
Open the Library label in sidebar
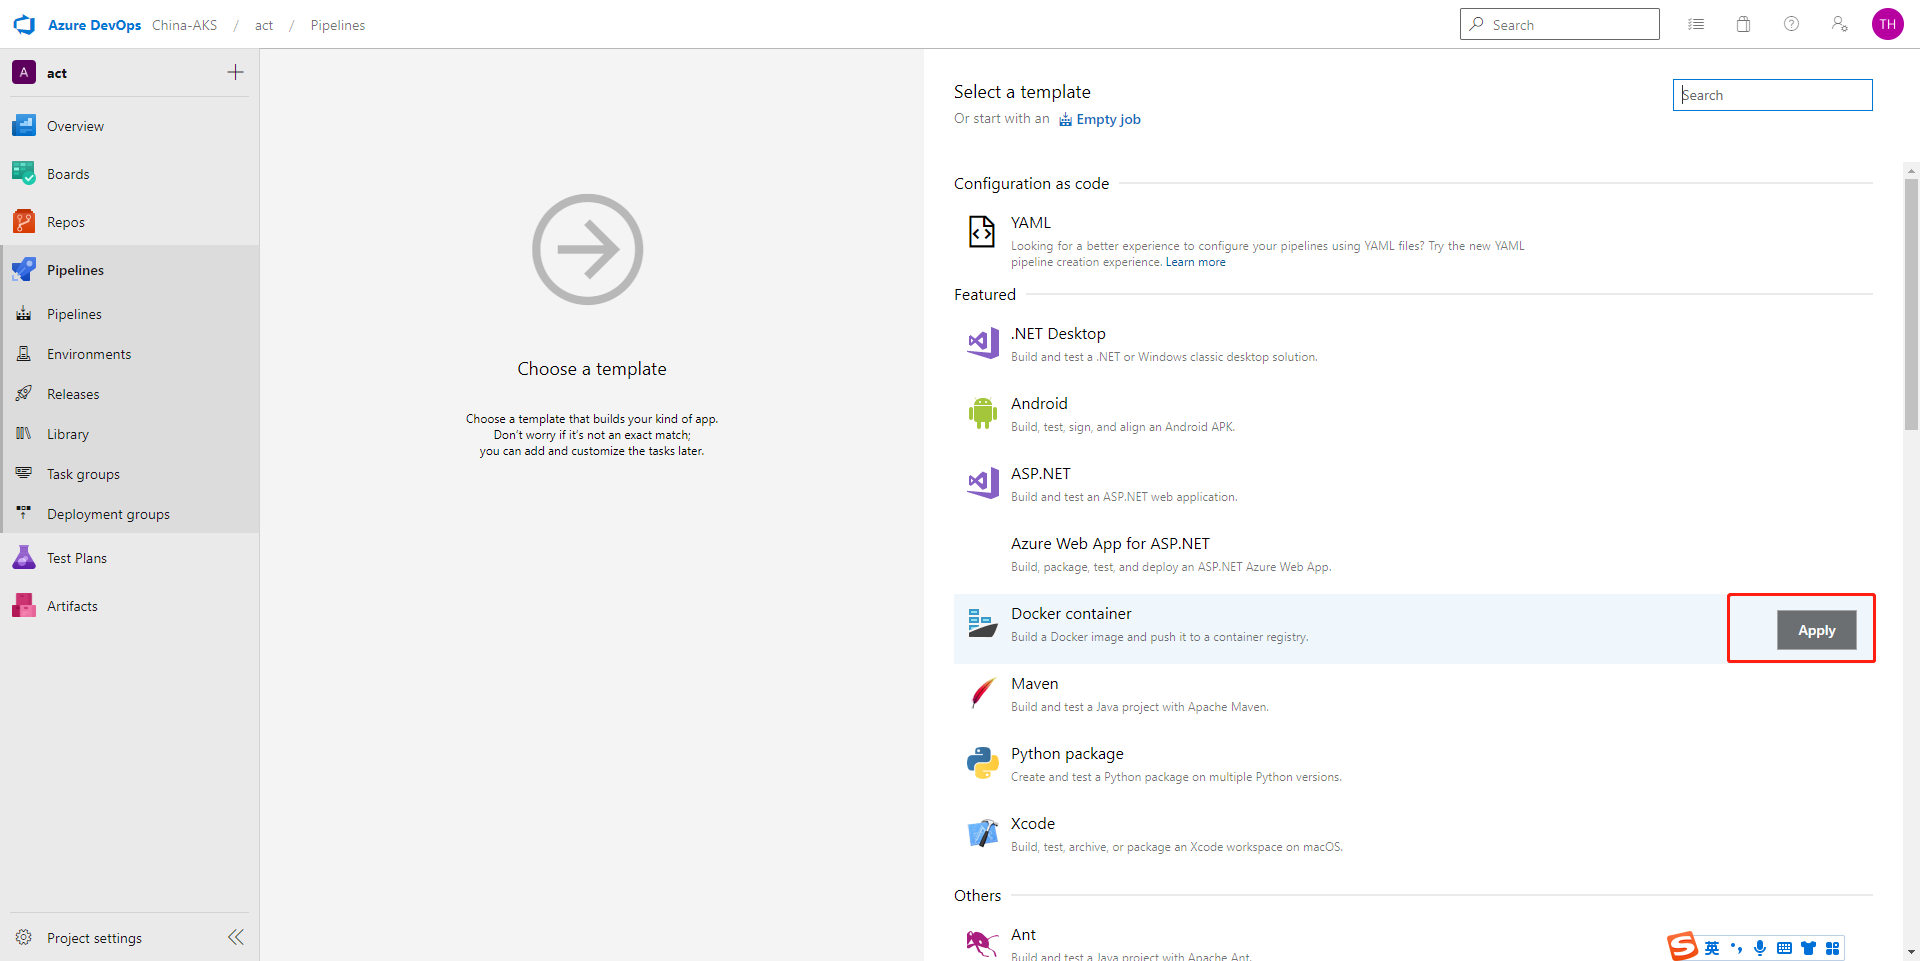point(68,434)
